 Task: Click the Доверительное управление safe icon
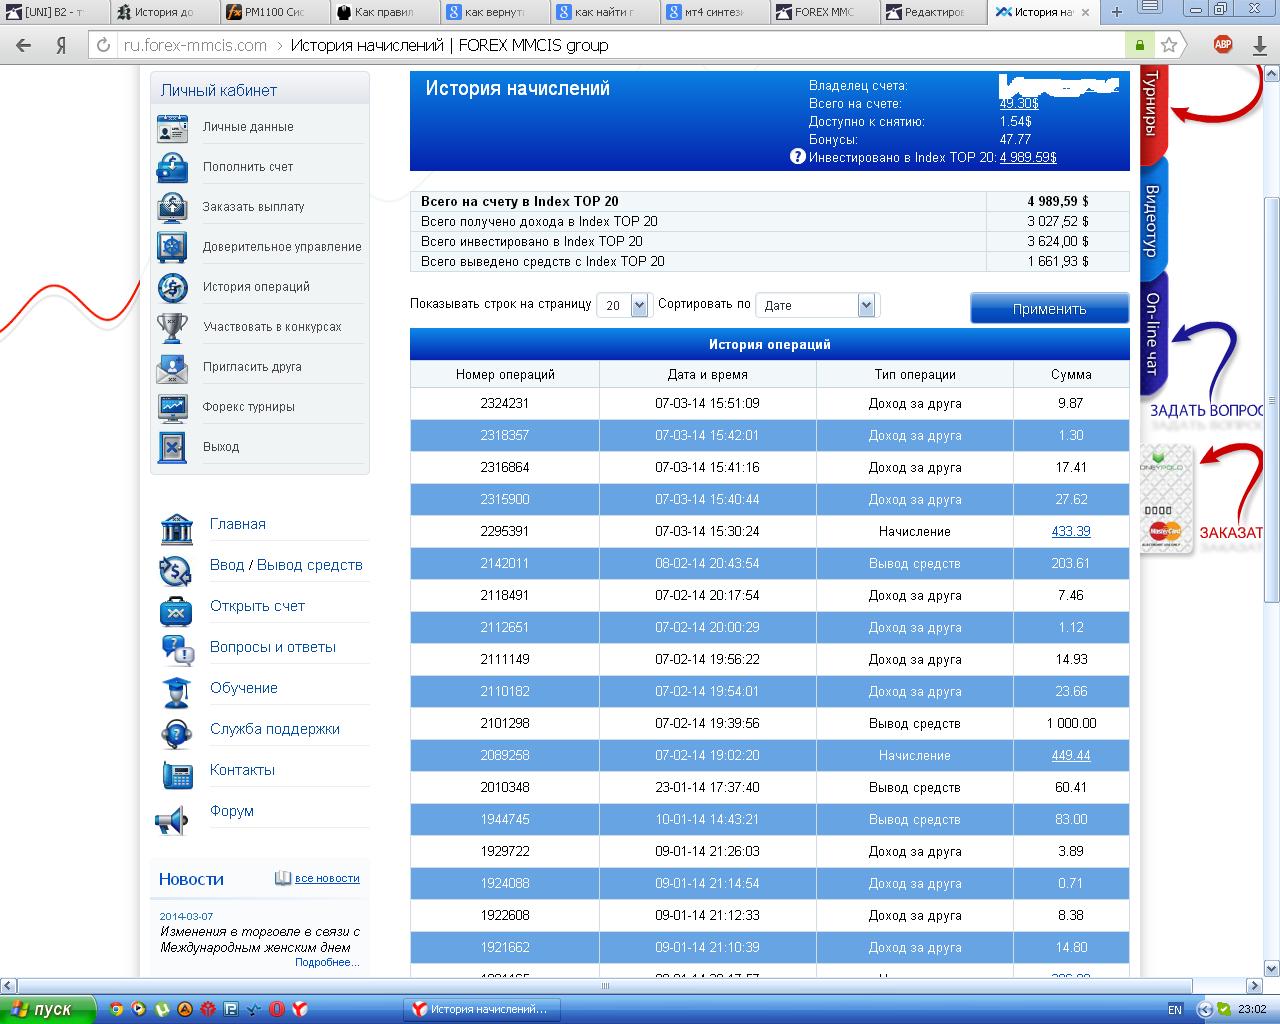pos(172,248)
